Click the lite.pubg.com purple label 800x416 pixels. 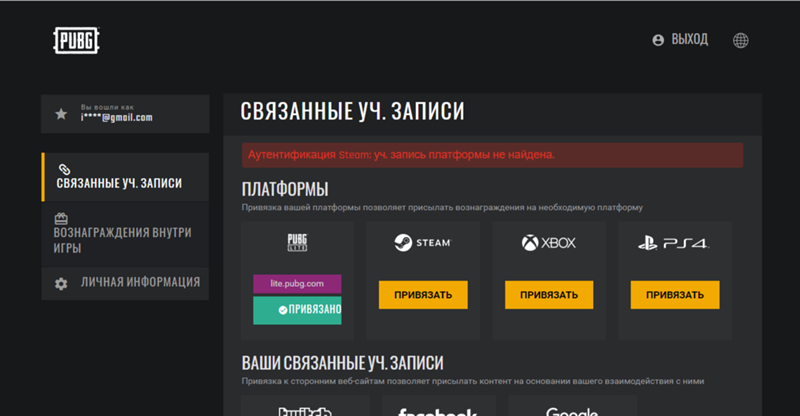[297, 284]
